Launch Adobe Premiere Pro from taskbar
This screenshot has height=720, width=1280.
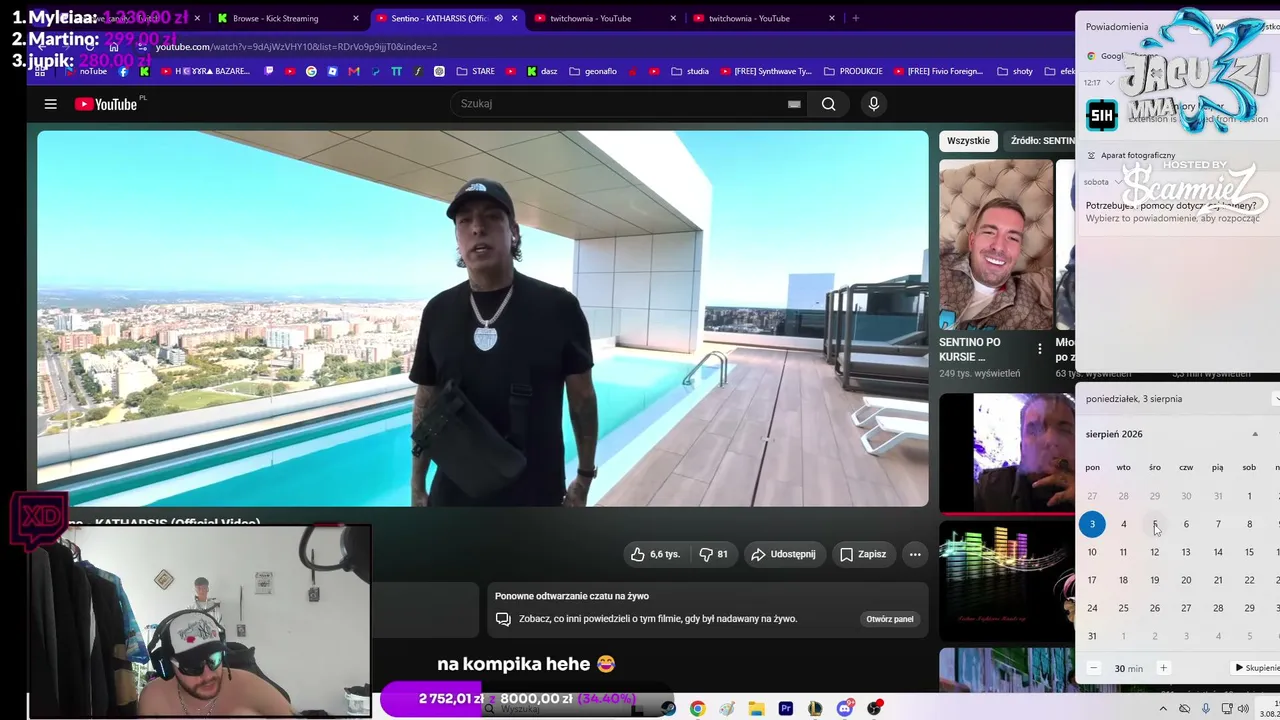point(786,709)
